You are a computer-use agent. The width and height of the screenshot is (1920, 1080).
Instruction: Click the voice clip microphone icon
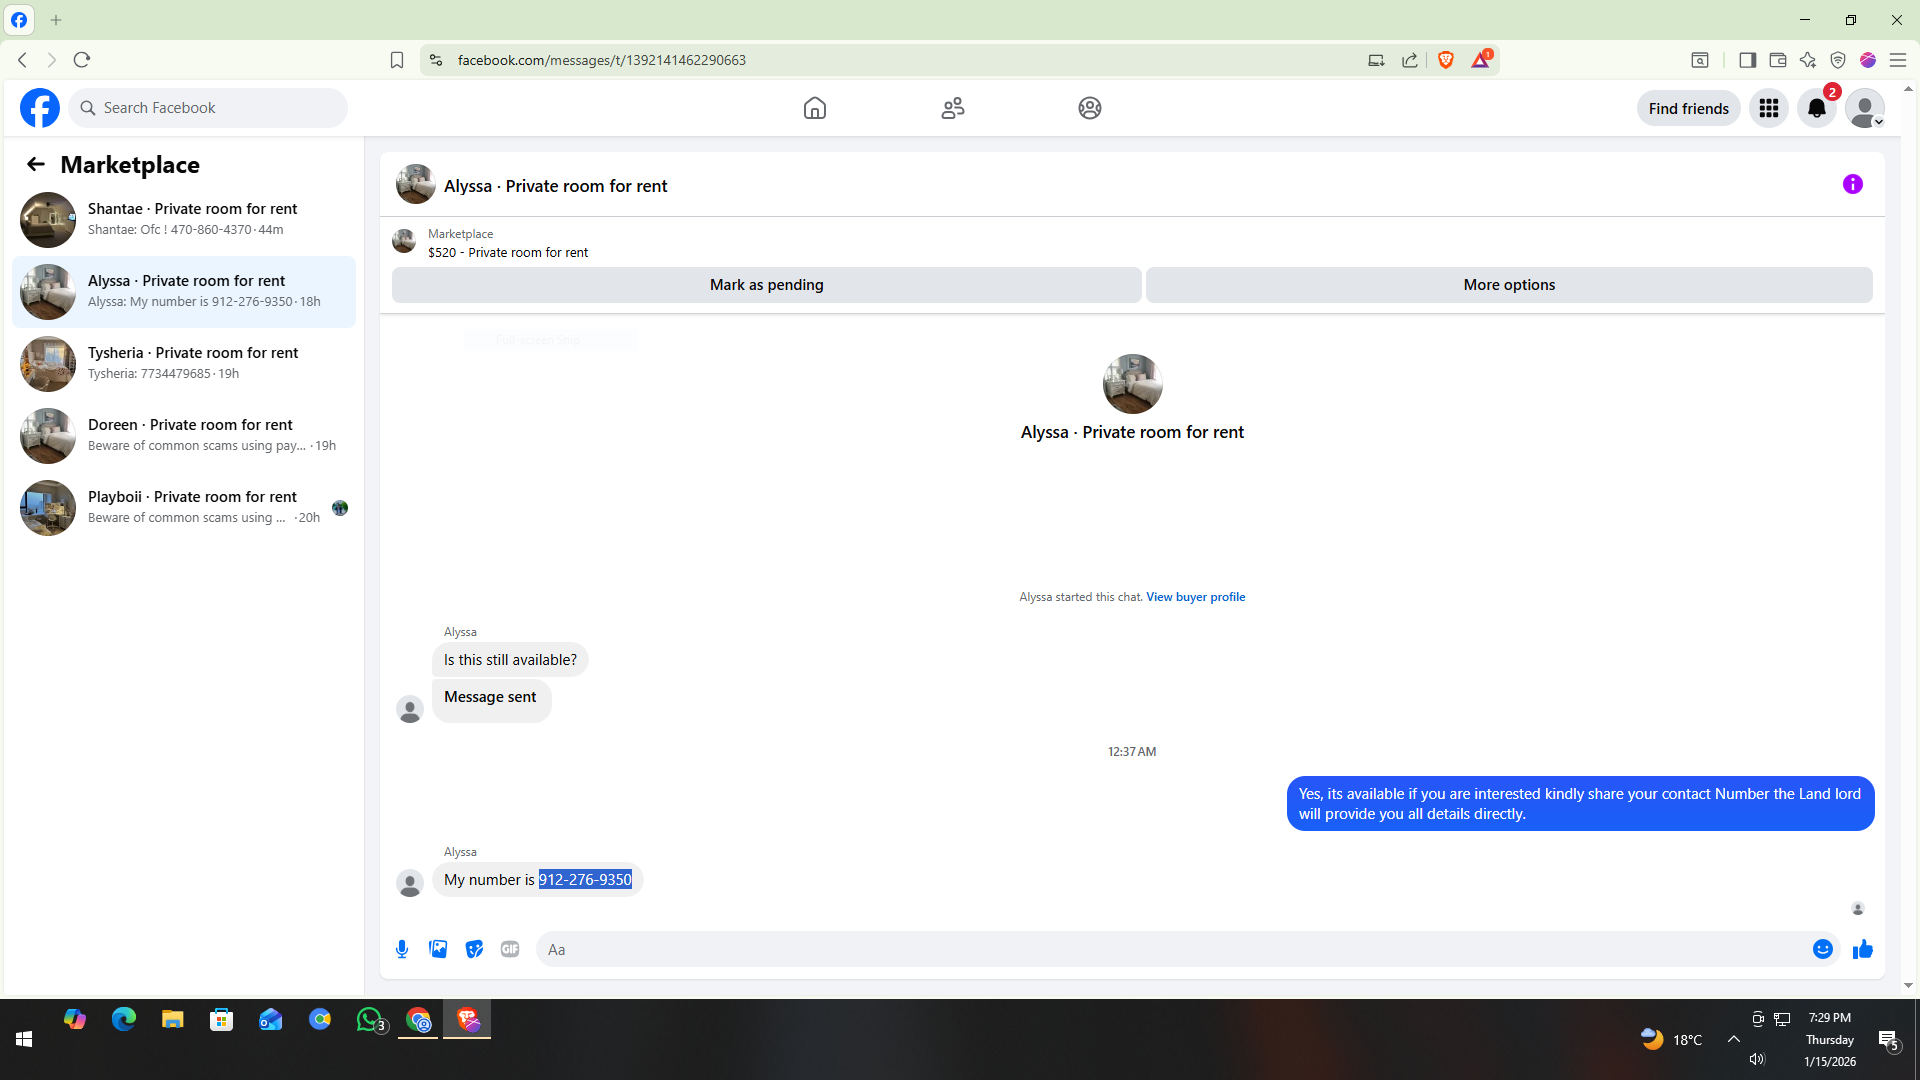point(402,949)
